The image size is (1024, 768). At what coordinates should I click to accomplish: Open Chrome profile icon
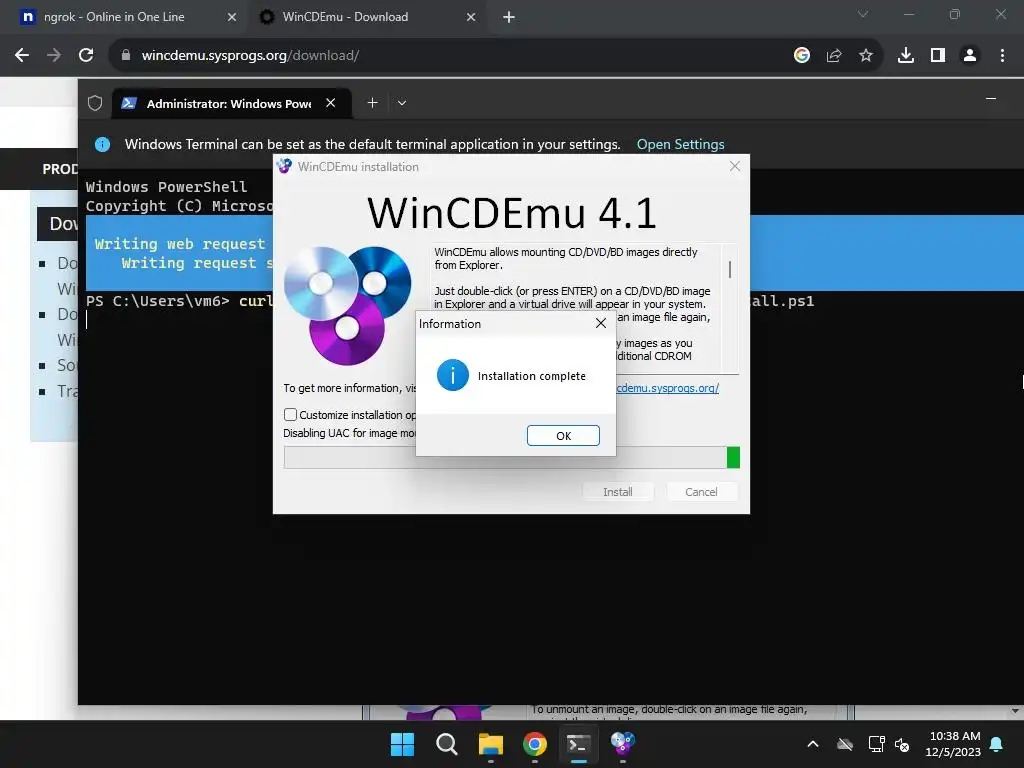point(970,56)
